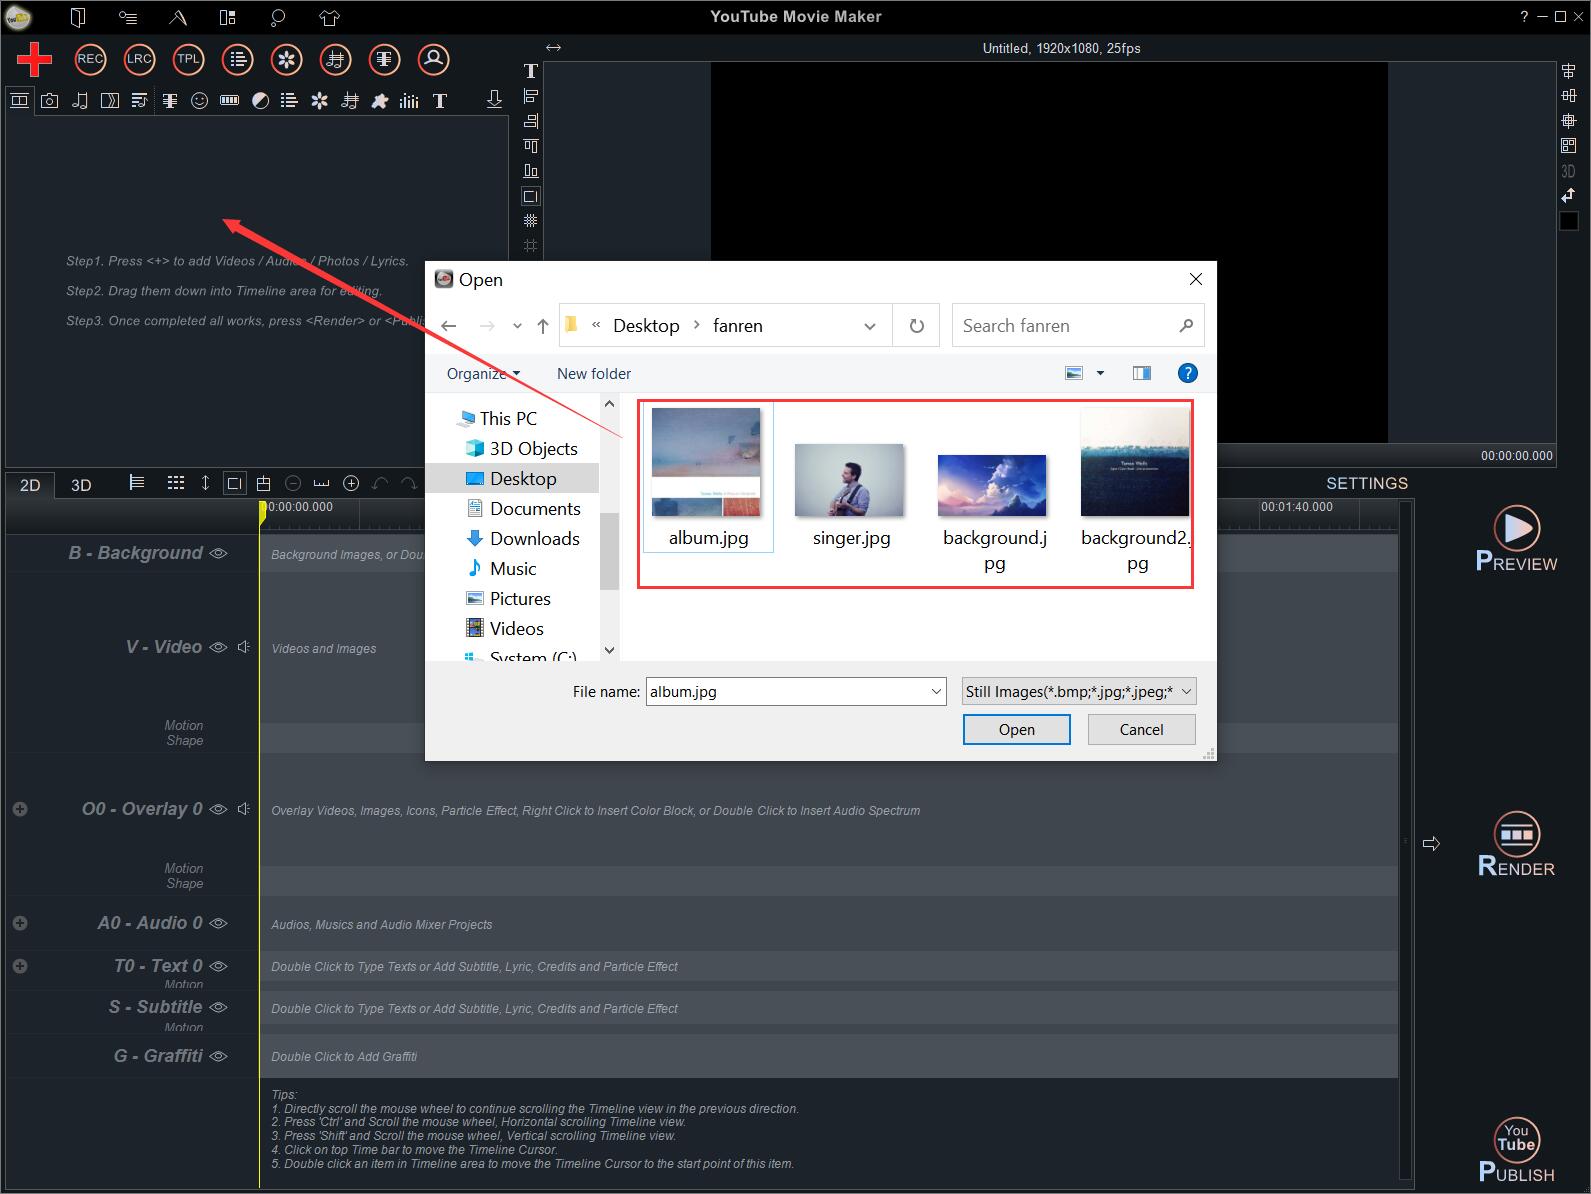
Task: Toggle visibility of S - Subtitle track
Action: coord(218,1007)
